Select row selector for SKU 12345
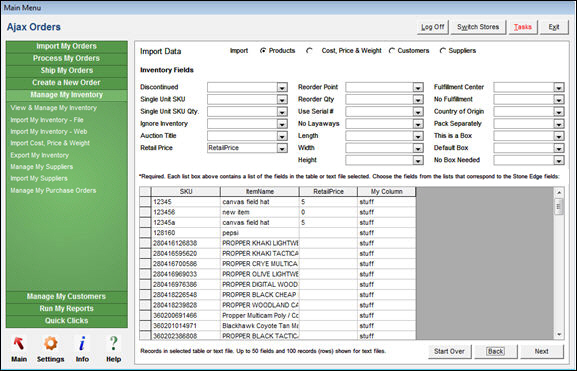The width and height of the screenshot is (577, 371). click(145, 202)
